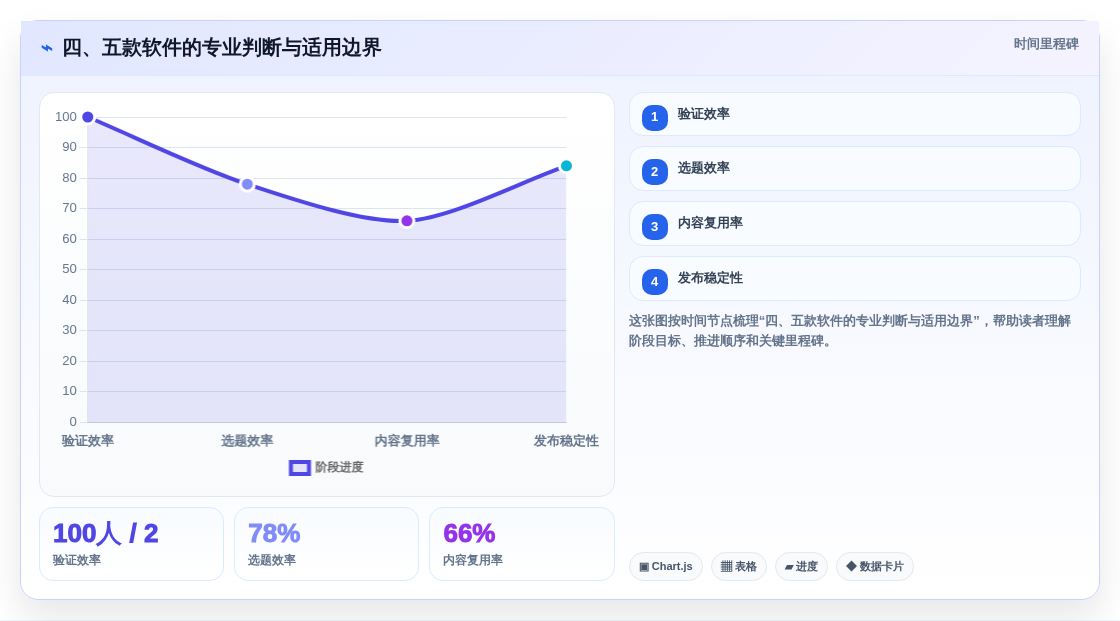
Task: Click the number 2 badge for 选题效率
Action: click(654, 172)
